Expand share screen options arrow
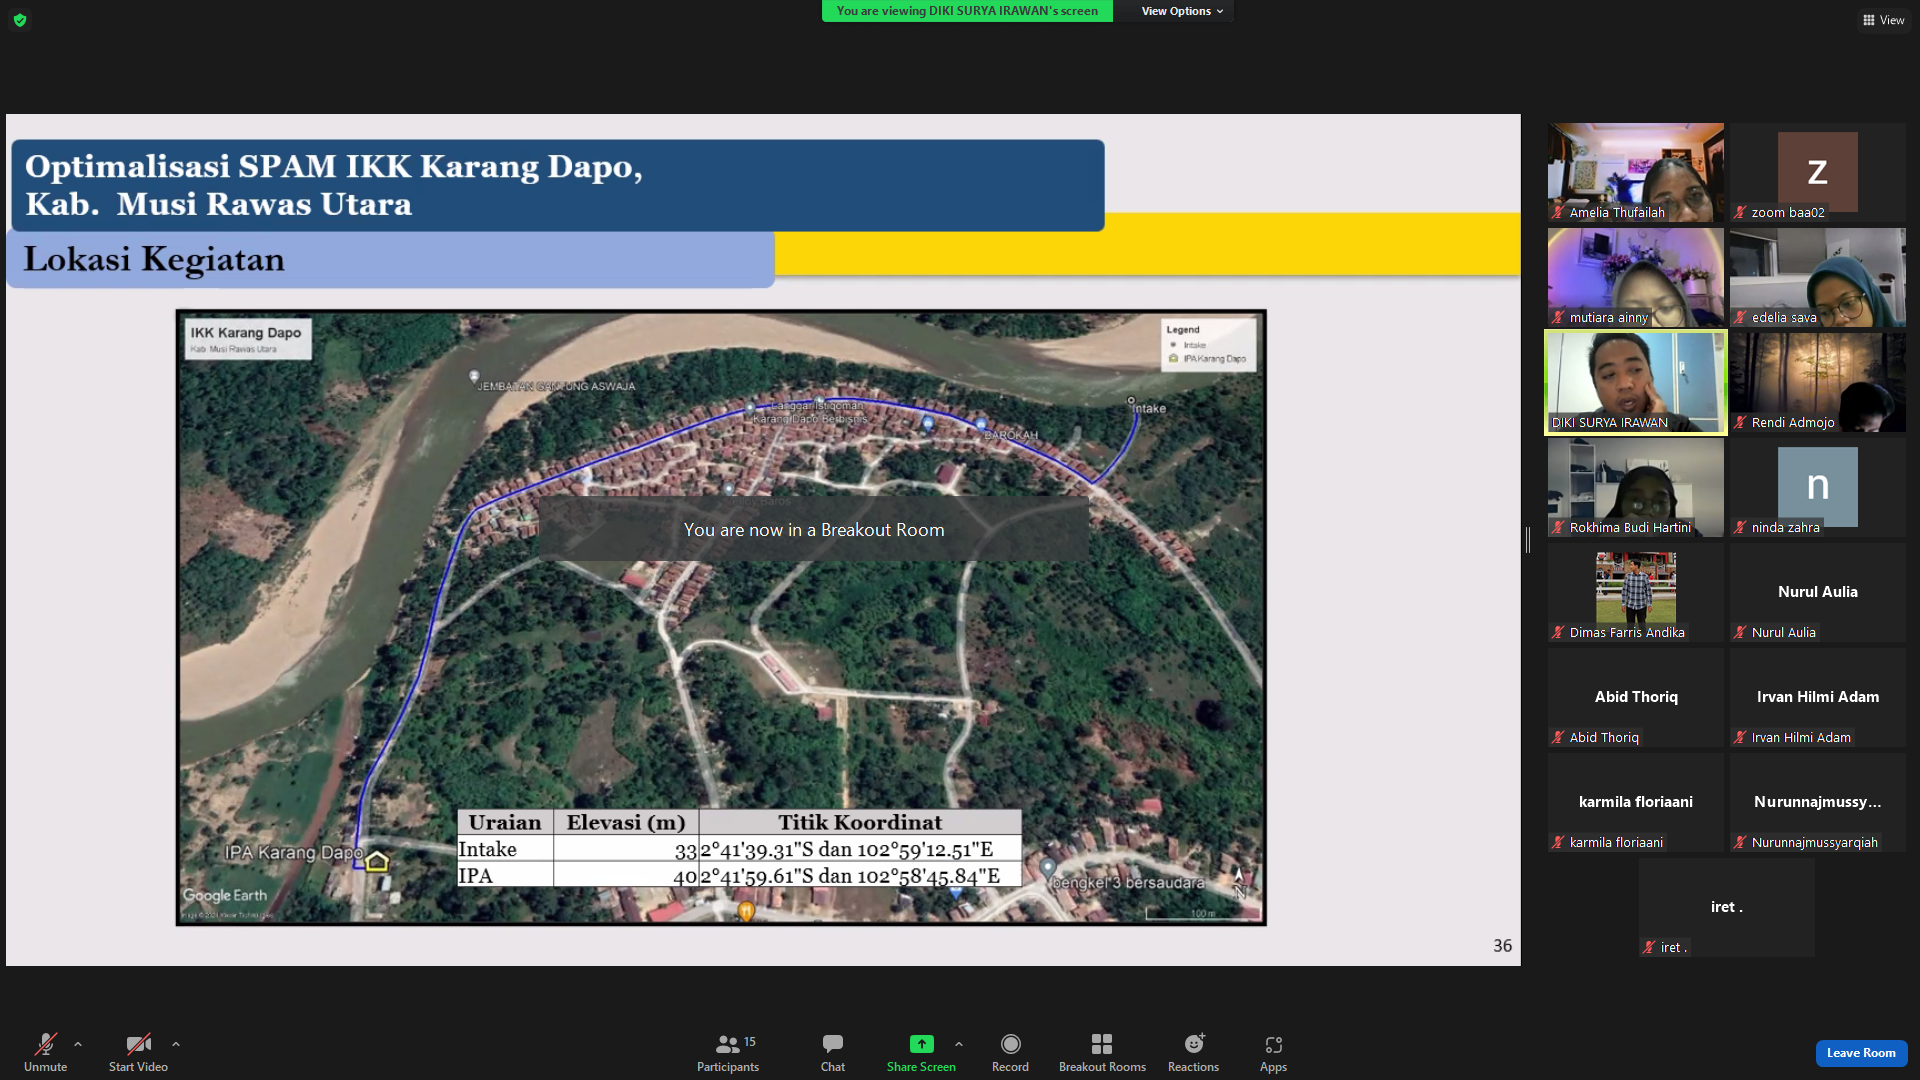This screenshot has width=1920, height=1080. pyautogui.click(x=959, y=1044)
